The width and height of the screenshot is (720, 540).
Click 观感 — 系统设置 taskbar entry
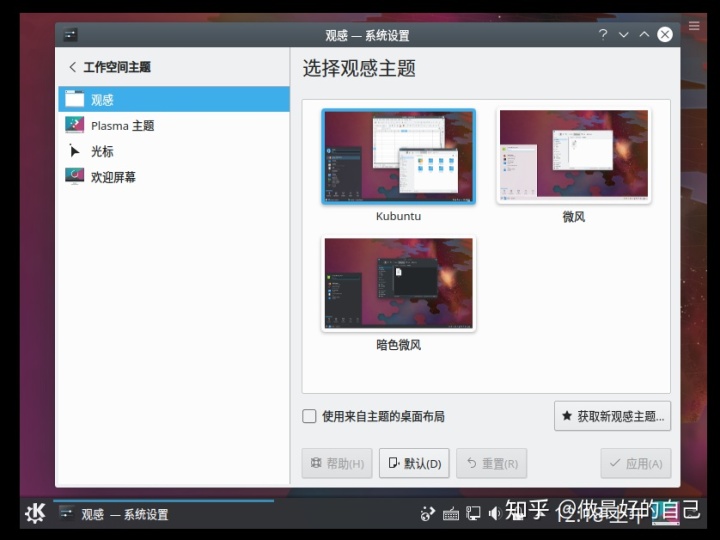click(x=163, y=513)
